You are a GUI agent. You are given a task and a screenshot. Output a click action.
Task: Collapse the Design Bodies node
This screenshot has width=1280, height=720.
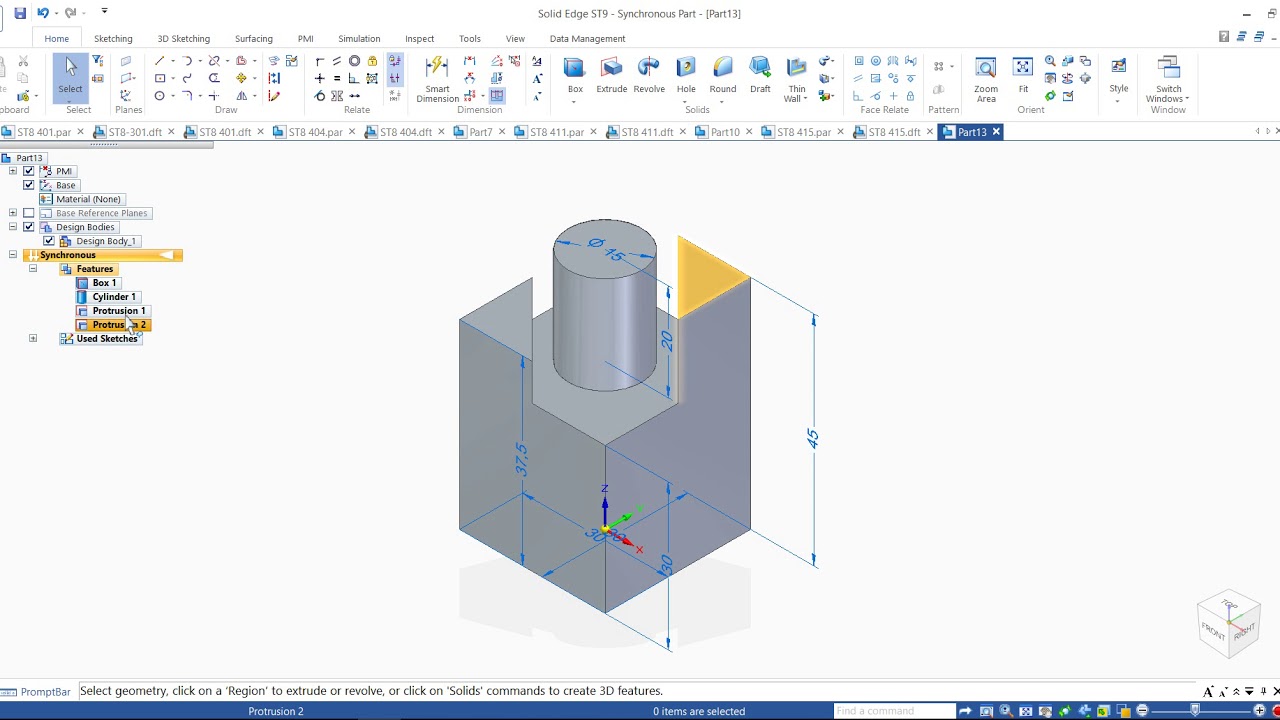pyautogui.click(x=13, y=227)
